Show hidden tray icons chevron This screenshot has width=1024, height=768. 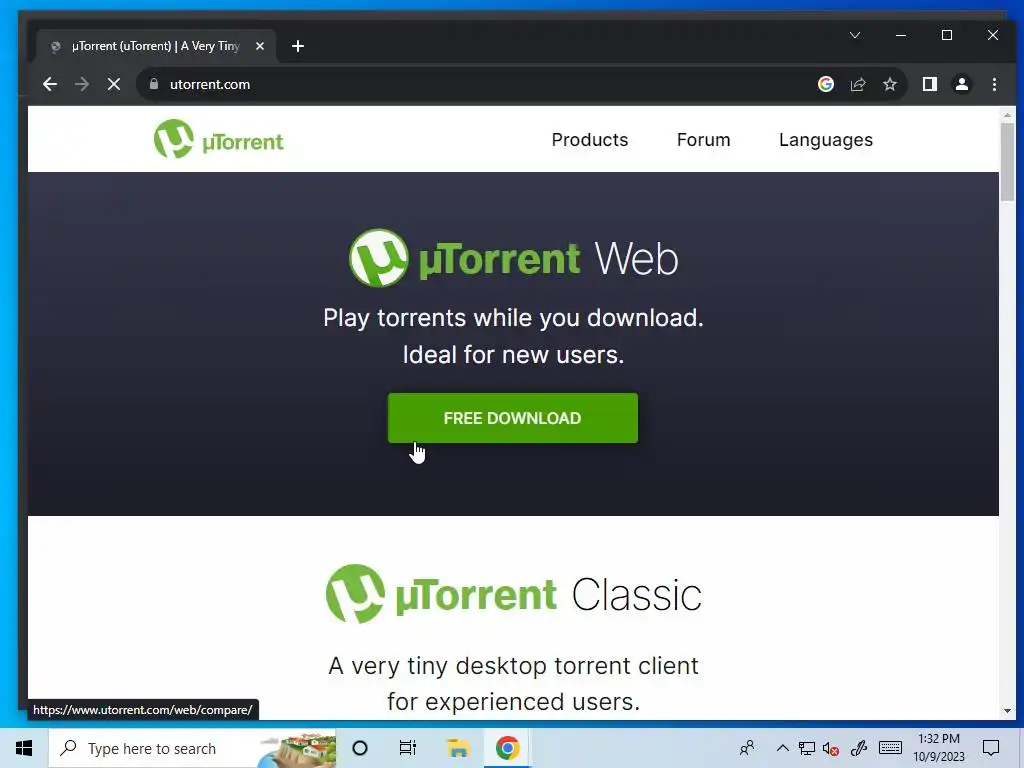click(x=782, y=748)
